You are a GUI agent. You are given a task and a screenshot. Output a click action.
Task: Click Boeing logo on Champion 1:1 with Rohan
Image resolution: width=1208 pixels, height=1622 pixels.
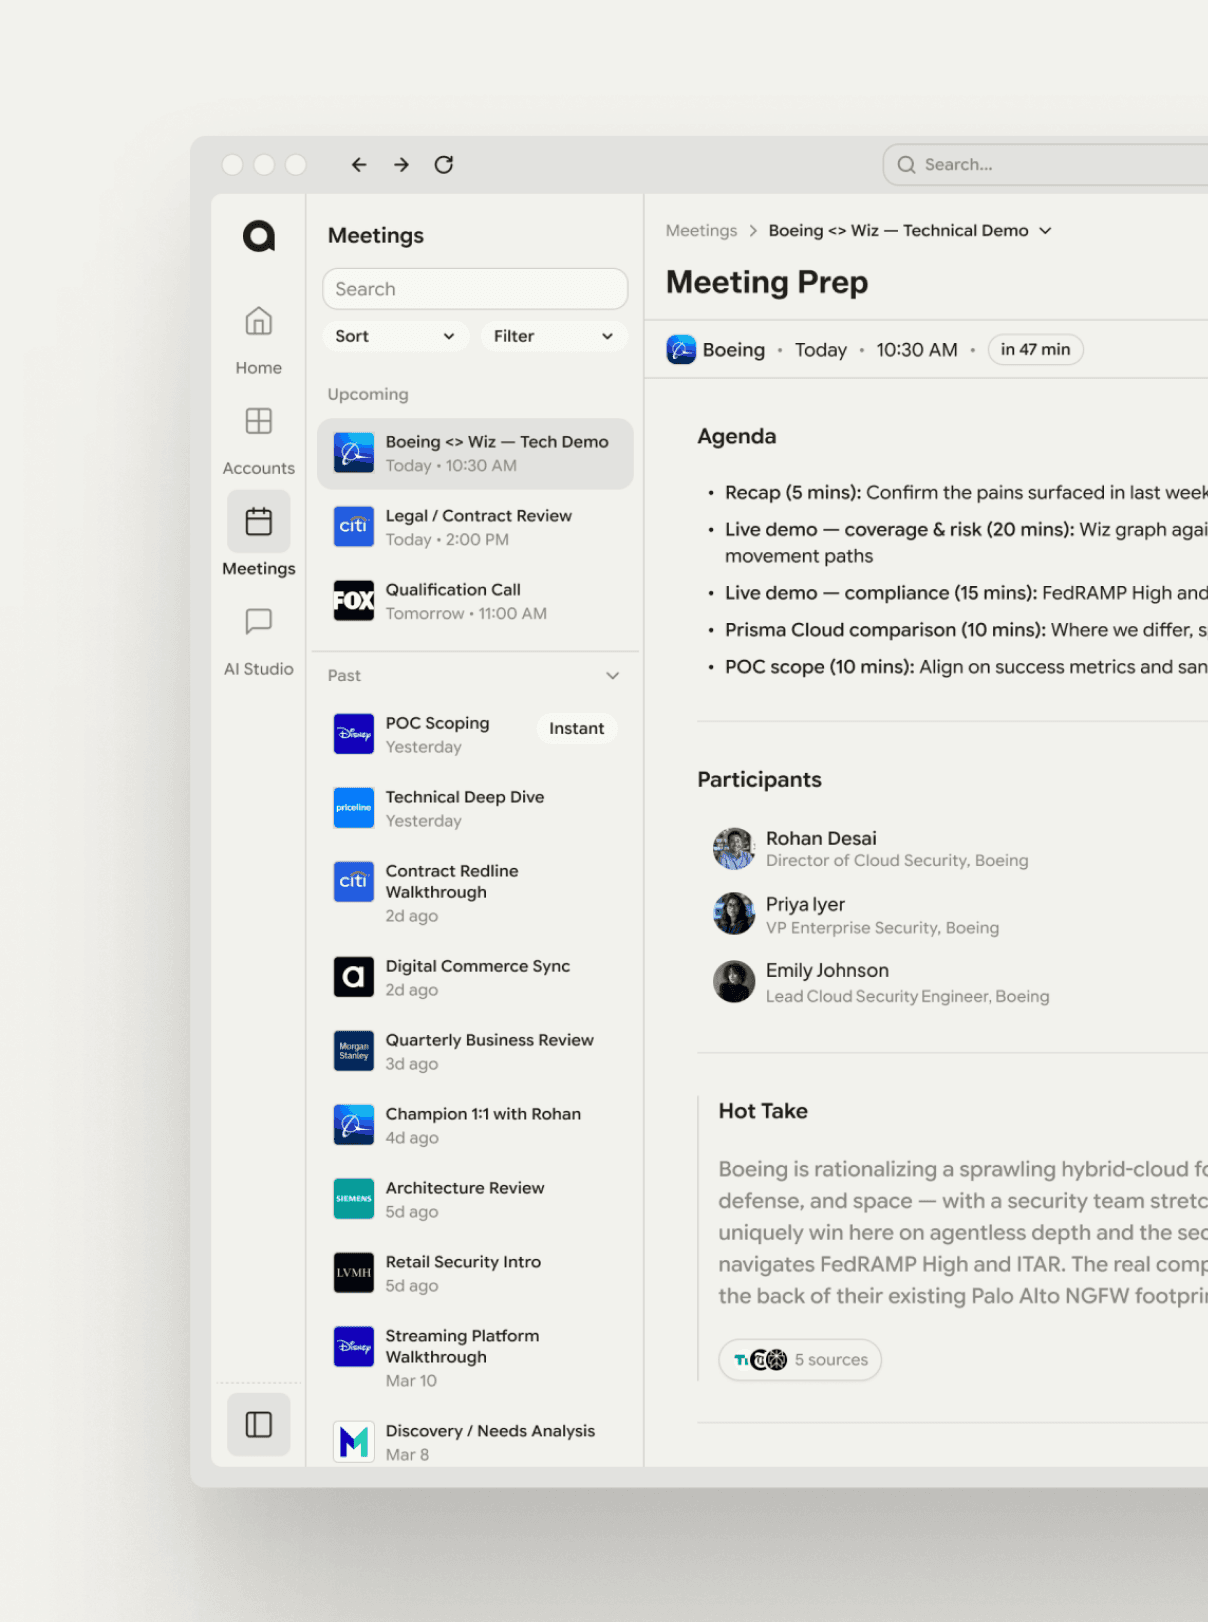point(354,1125)
